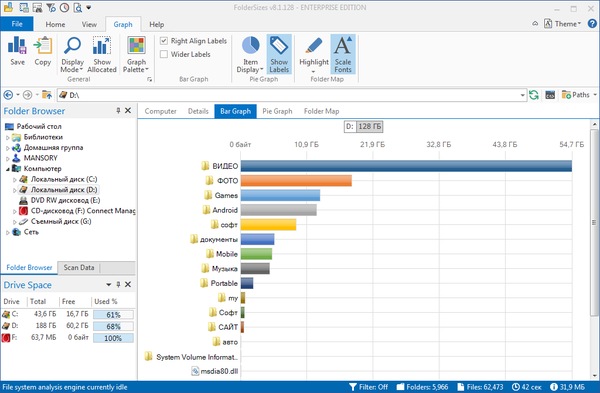Open Item Display pie options
The image size is (600, 393).
[250, 54]
